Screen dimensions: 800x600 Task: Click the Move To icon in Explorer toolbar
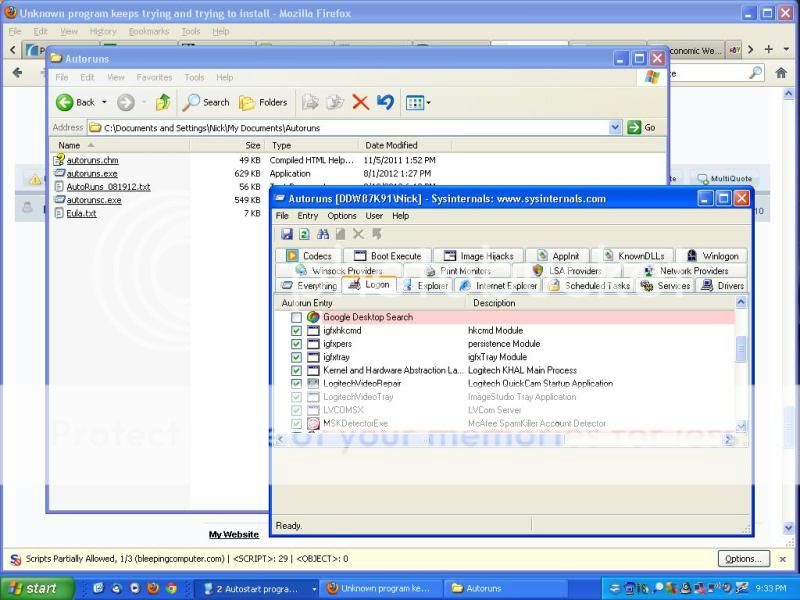pos(310,103)
